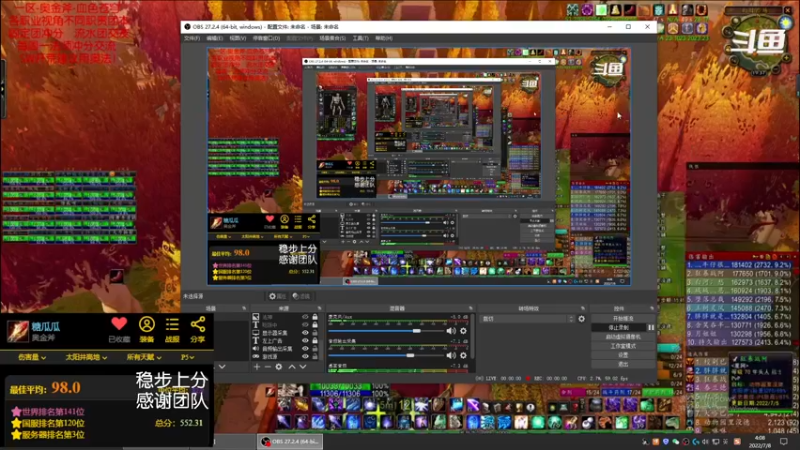Open OBS 设置 settings button
800x450 pixels.
pos(623,355)
